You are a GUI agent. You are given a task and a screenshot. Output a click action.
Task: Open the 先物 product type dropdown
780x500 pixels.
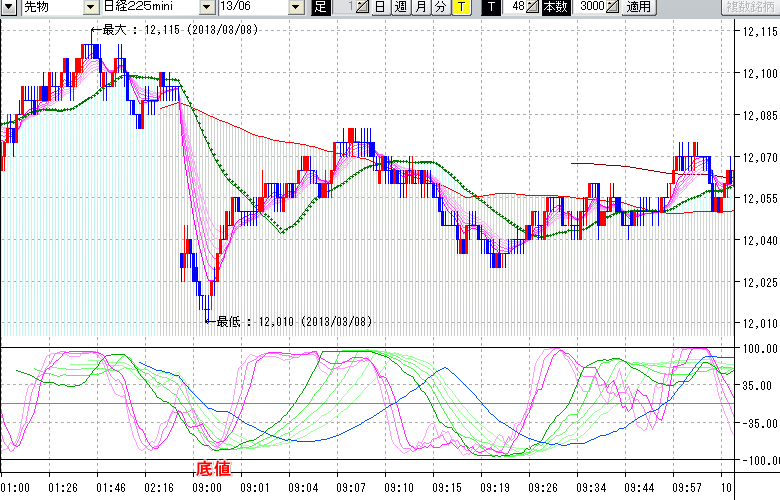point(91,7)
